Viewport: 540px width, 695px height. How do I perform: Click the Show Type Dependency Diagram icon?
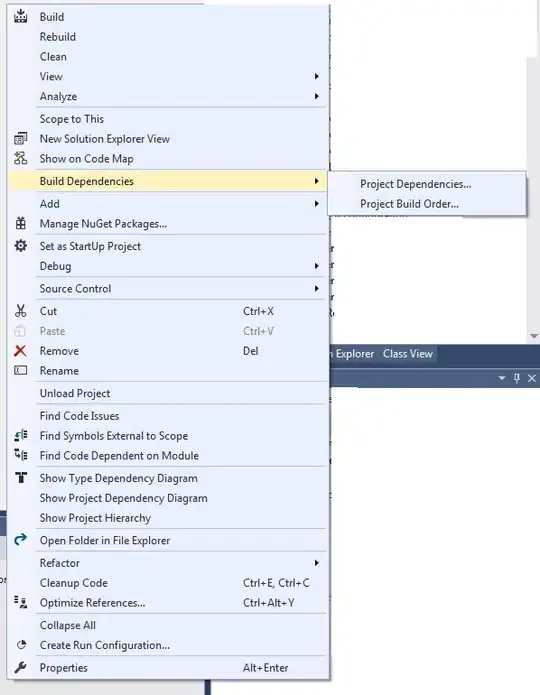(21, 478)
